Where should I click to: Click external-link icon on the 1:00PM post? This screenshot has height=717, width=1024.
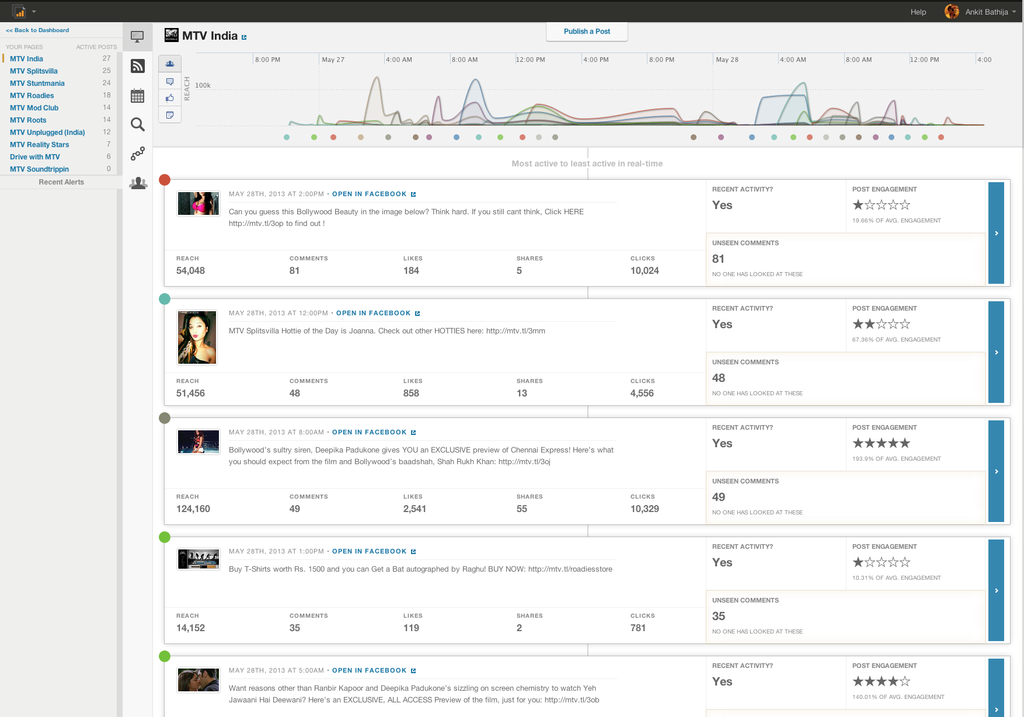[x=413, y=552]
